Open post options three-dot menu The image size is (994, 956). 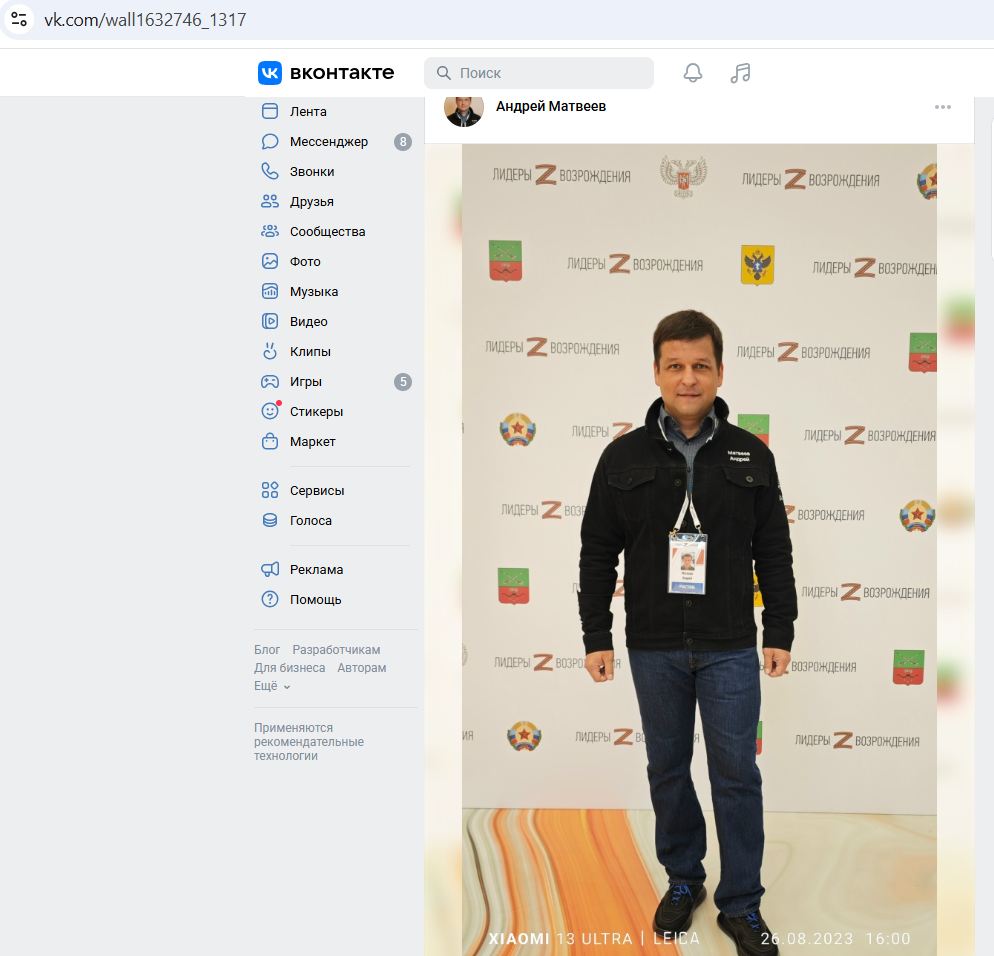click(x=942, y=107)
